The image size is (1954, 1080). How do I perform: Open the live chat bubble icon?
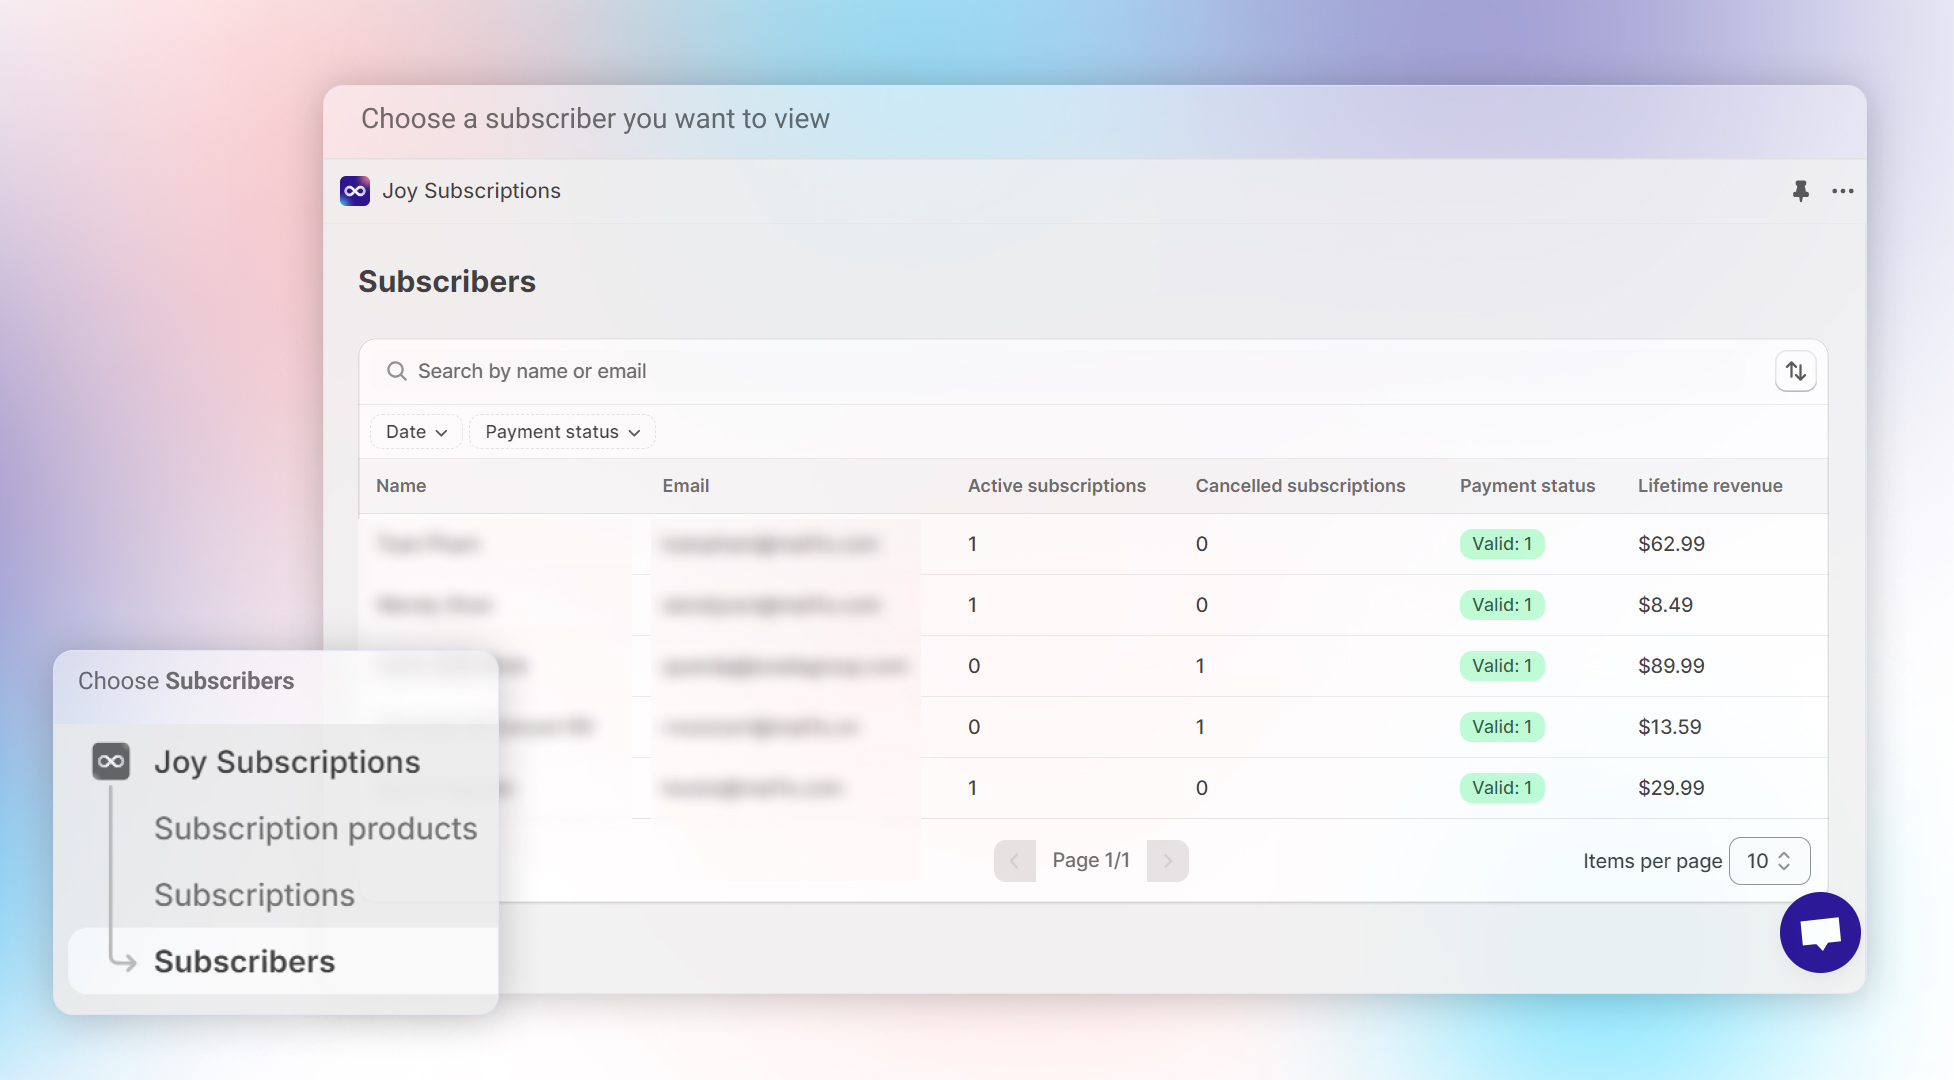click(x=1819, y=932)
